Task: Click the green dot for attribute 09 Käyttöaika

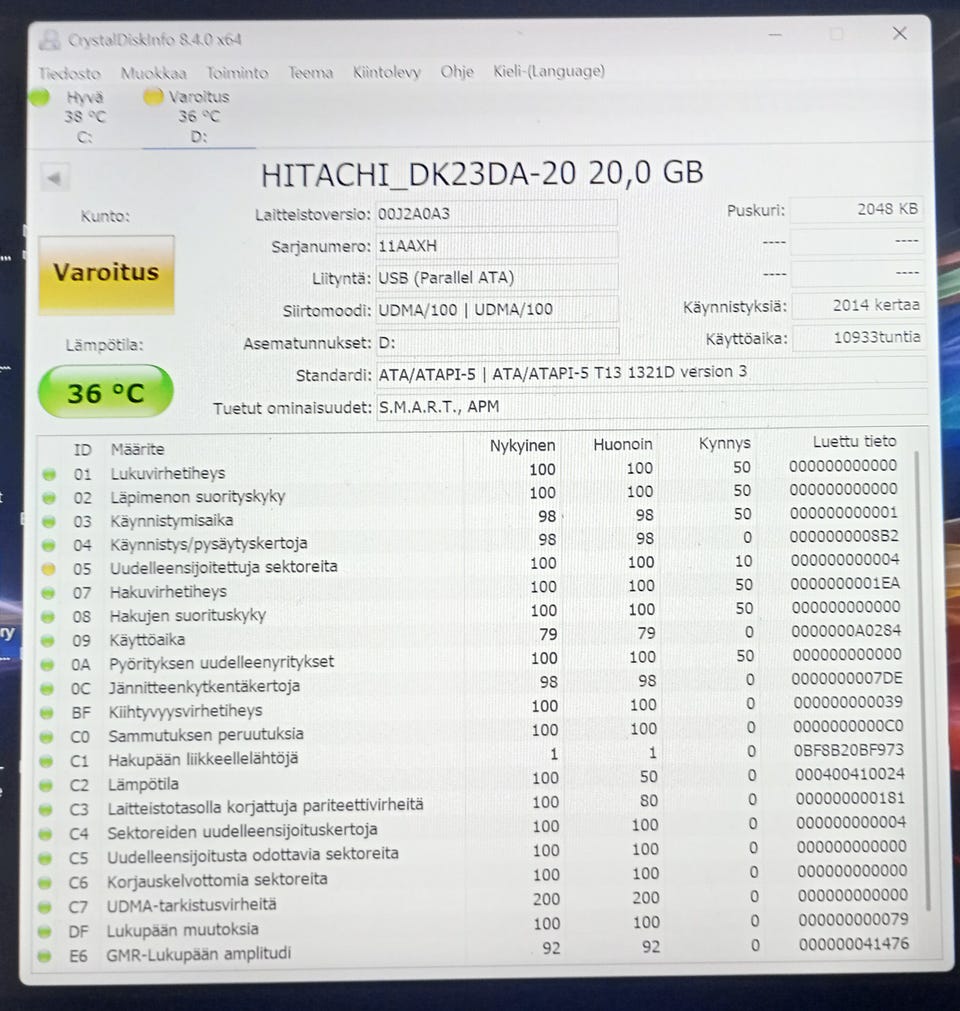Action: click(48, 641)
